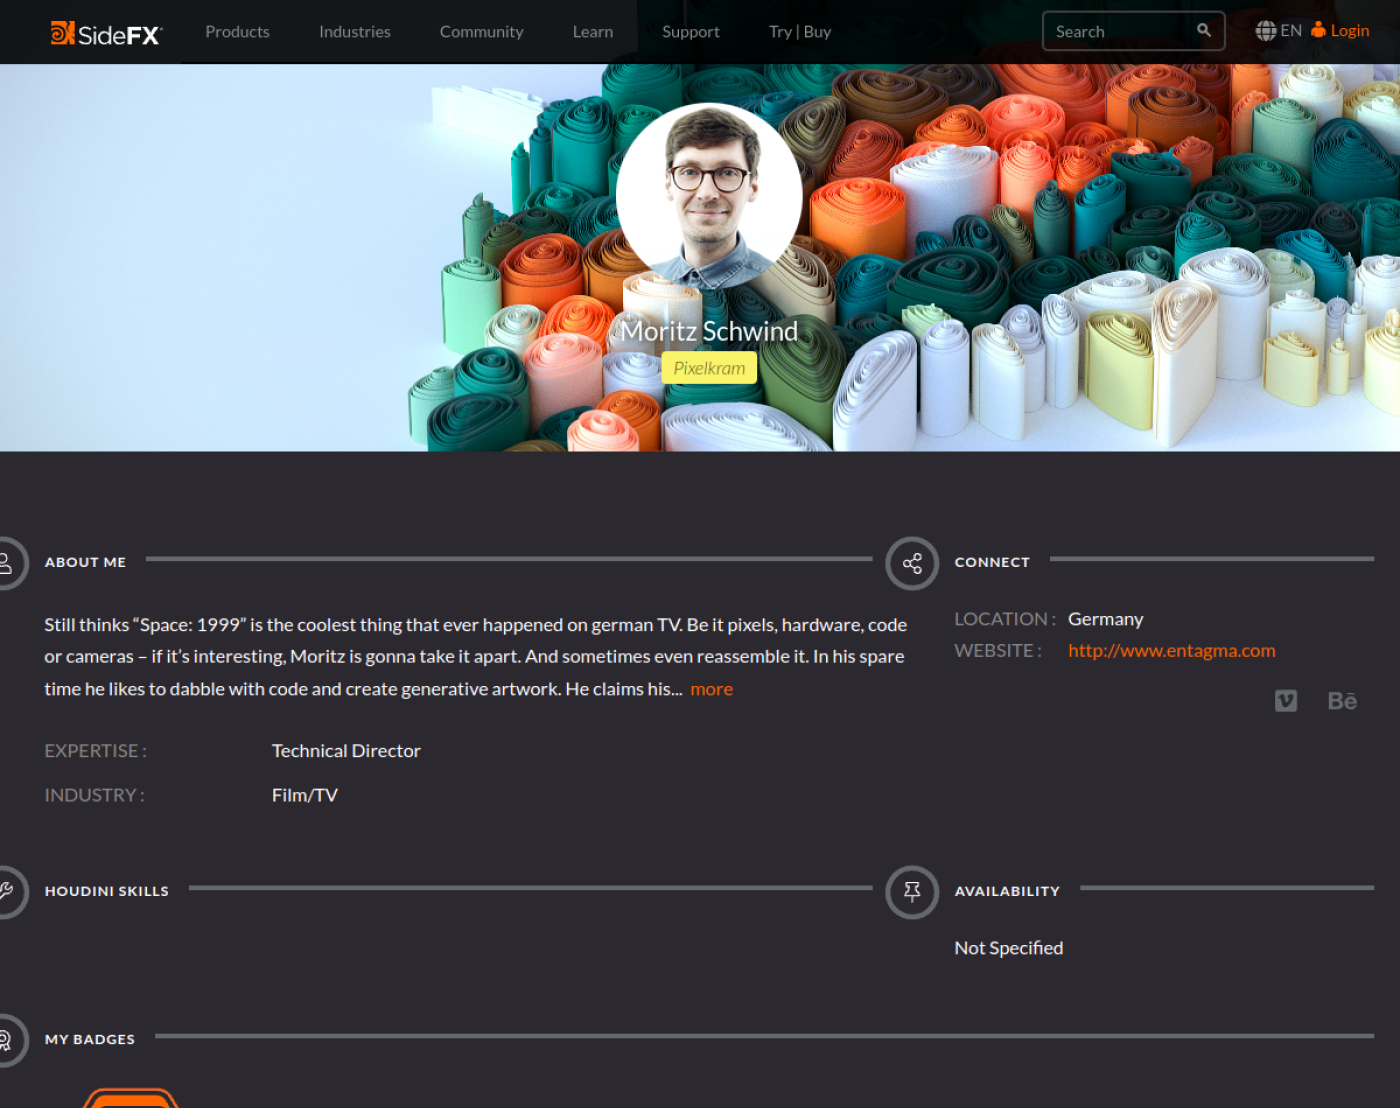The width and height of the screenshot is (1400, 1108).
Task: Click the Try | Buy menu item
Action: pyautogui.click(x=800, y=32)
